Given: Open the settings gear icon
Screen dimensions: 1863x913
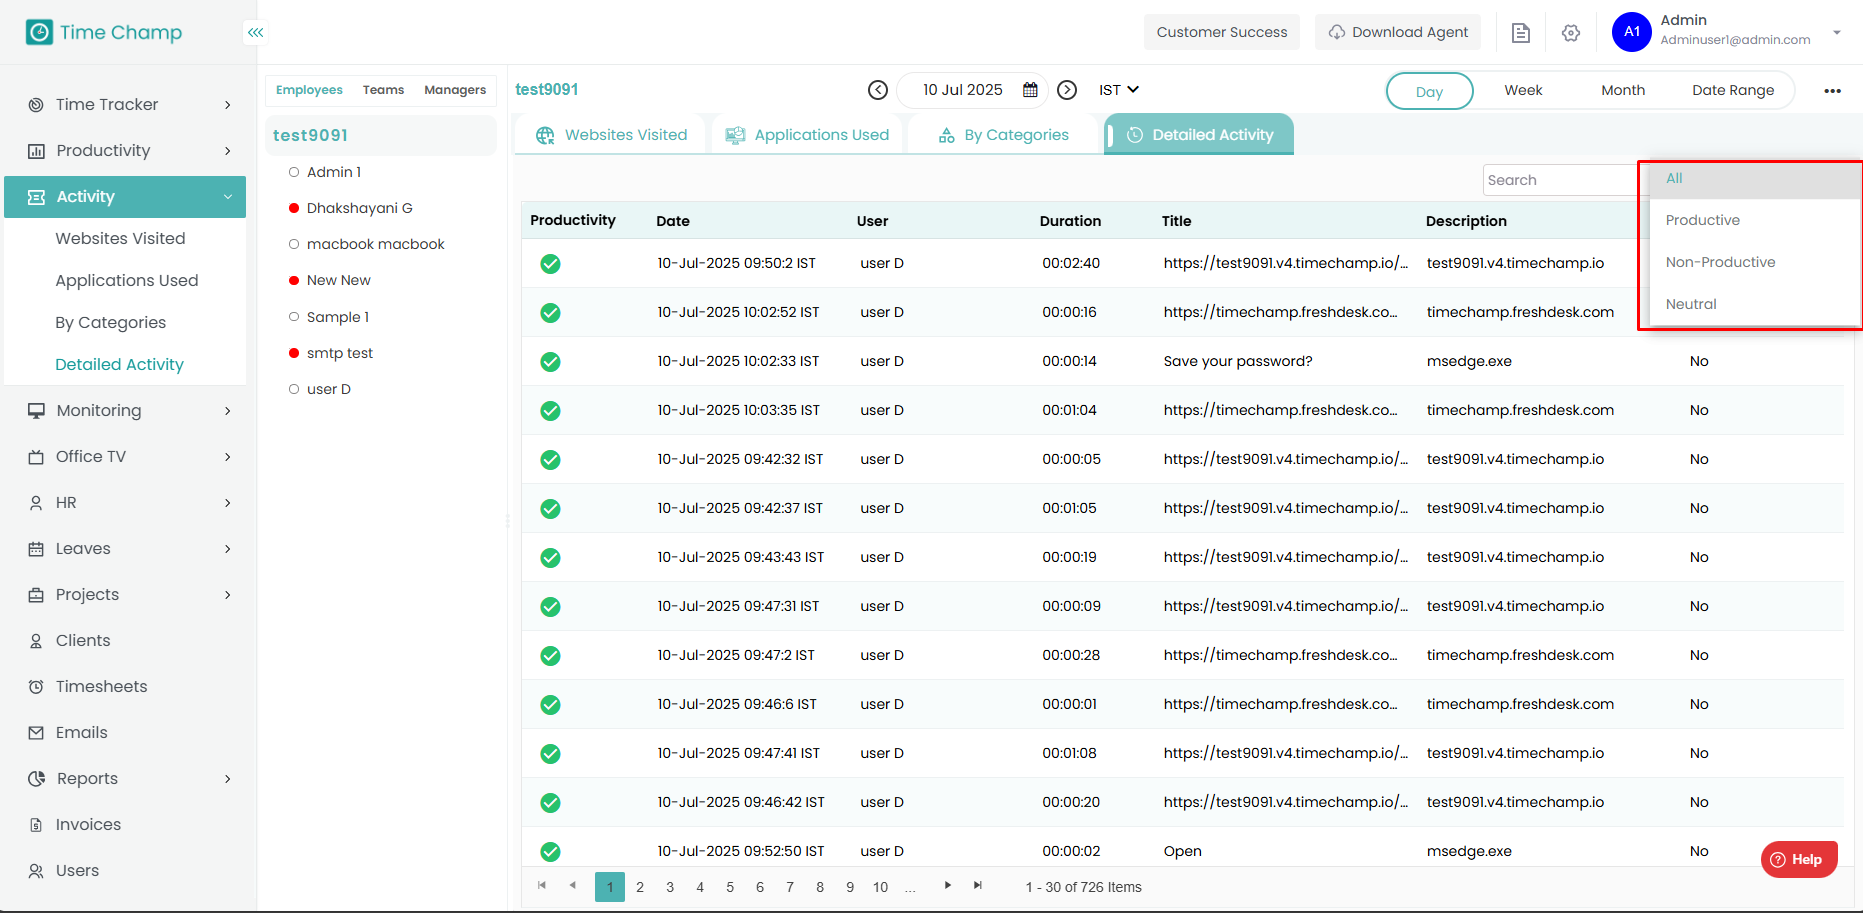Looking at the screenshot, I should tap(1570, 33).
